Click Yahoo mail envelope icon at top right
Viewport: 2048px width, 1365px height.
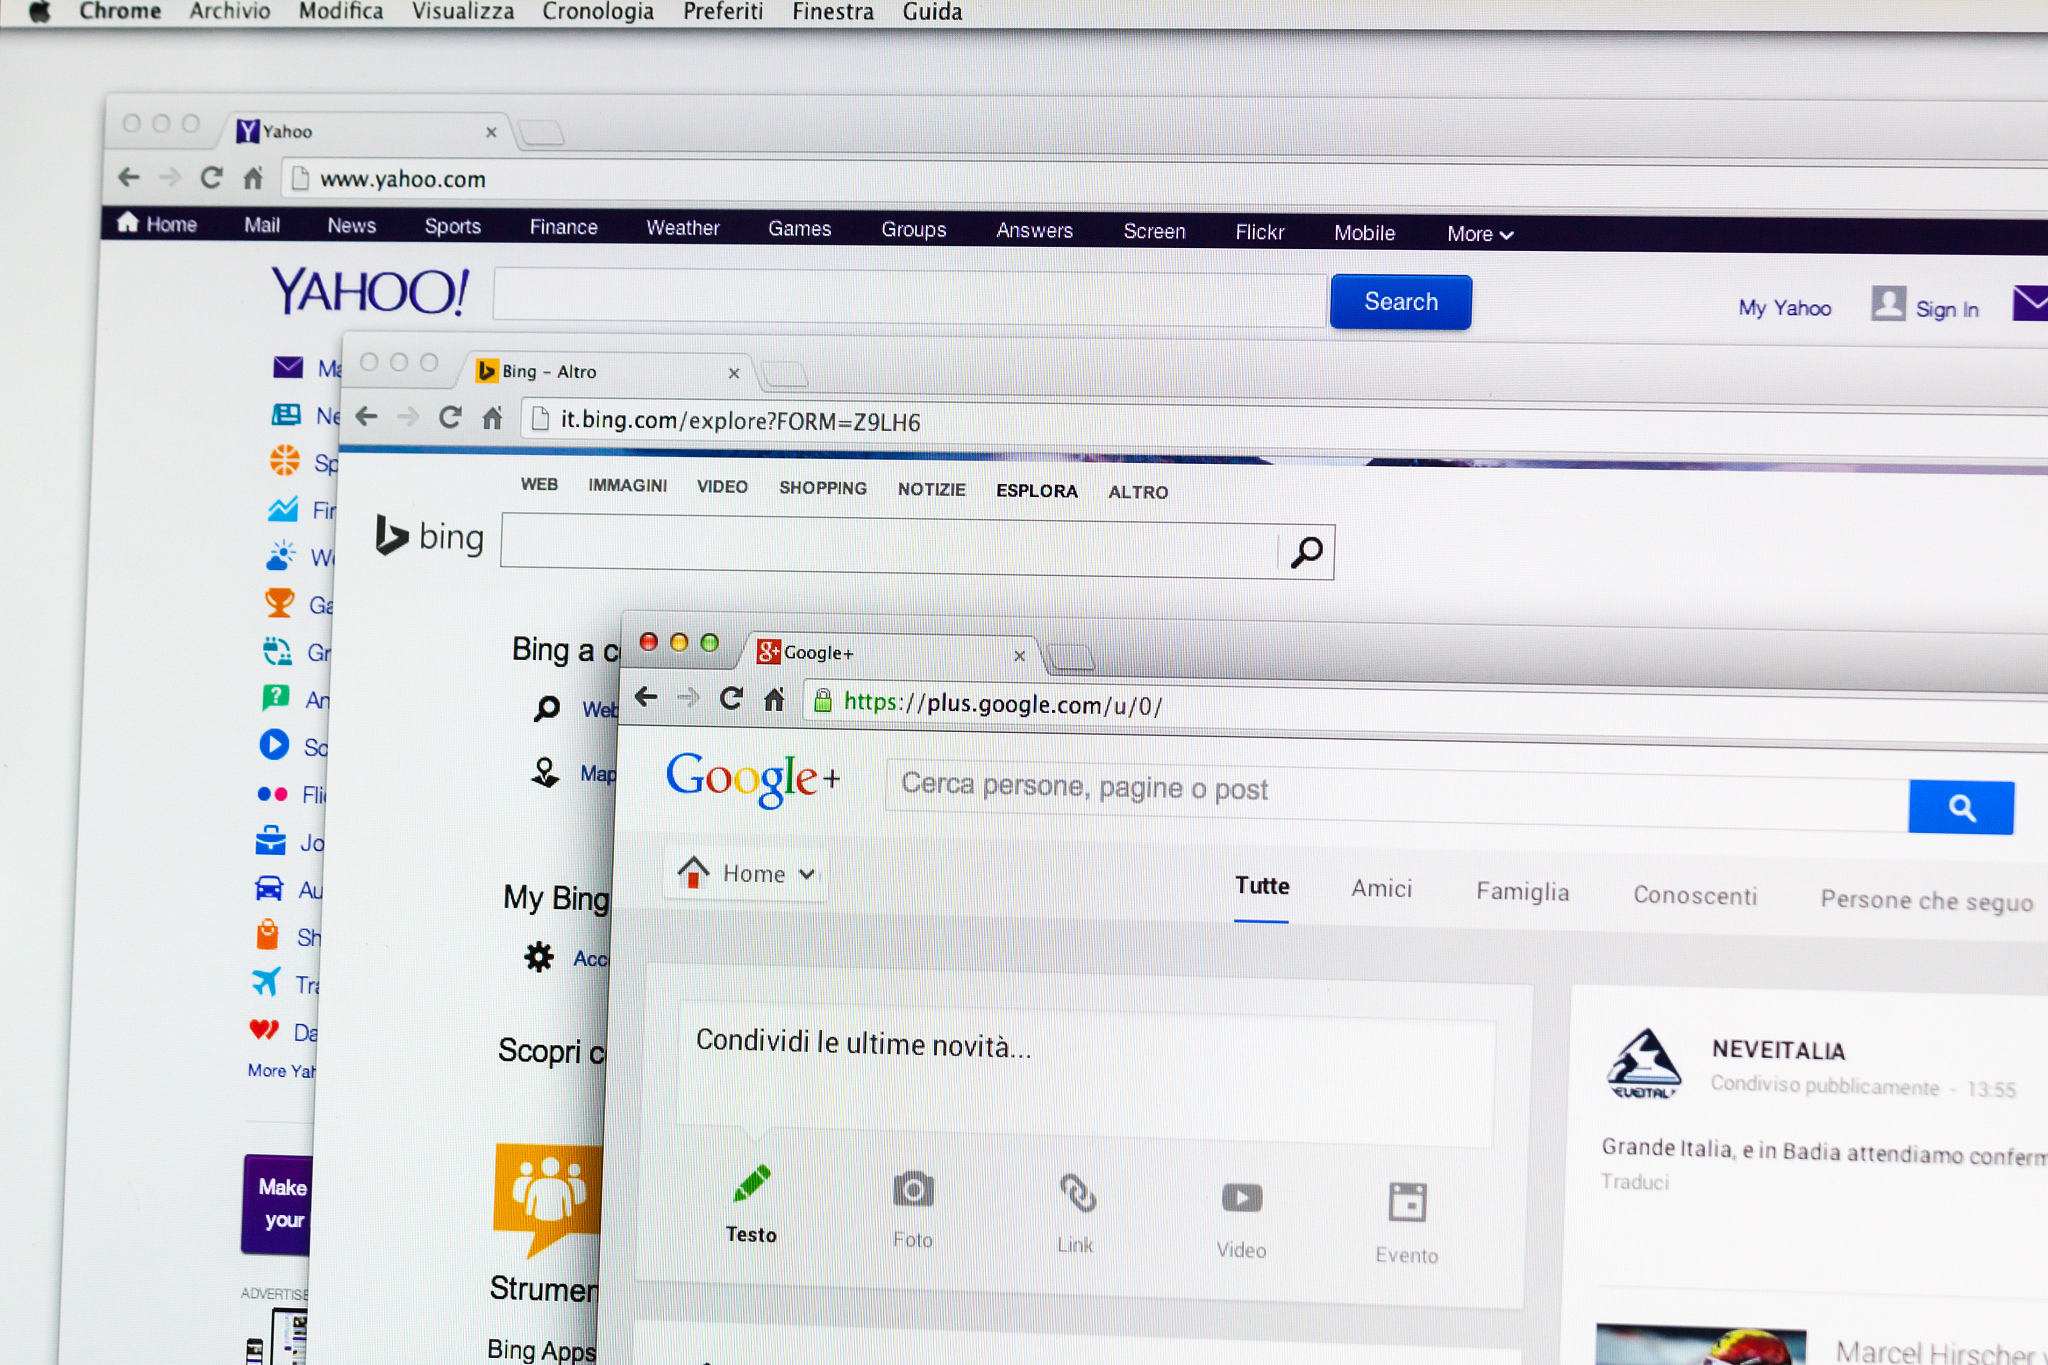[2030, 303]
